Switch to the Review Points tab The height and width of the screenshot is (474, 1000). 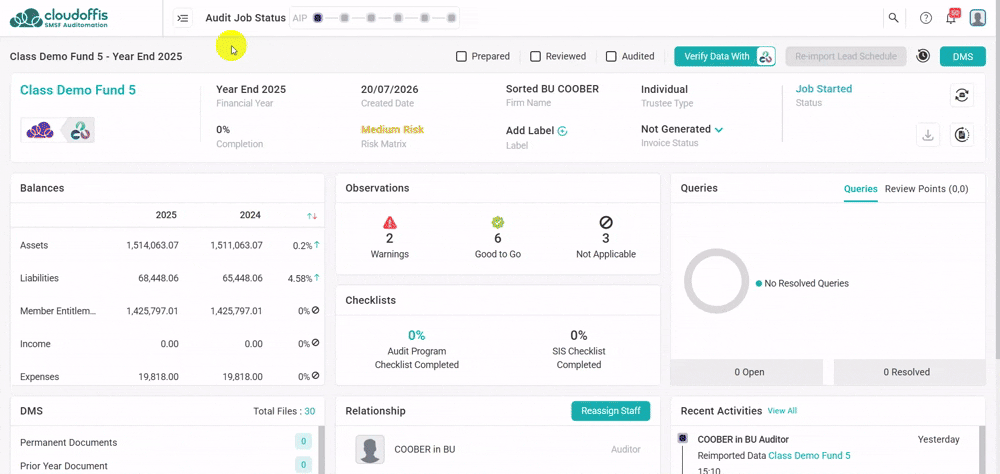tap(927, 189)
